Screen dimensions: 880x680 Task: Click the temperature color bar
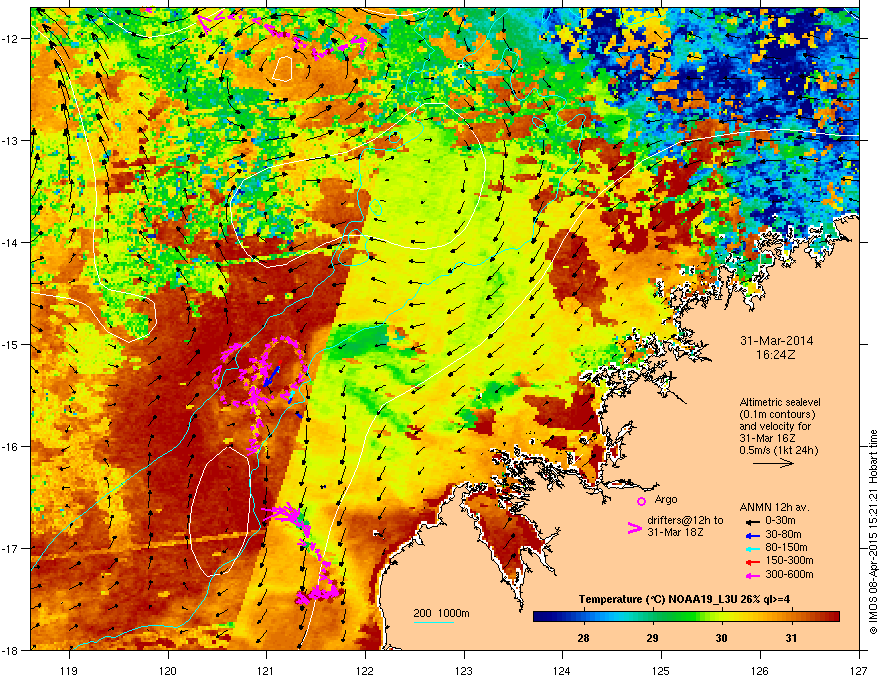(686, 617)
